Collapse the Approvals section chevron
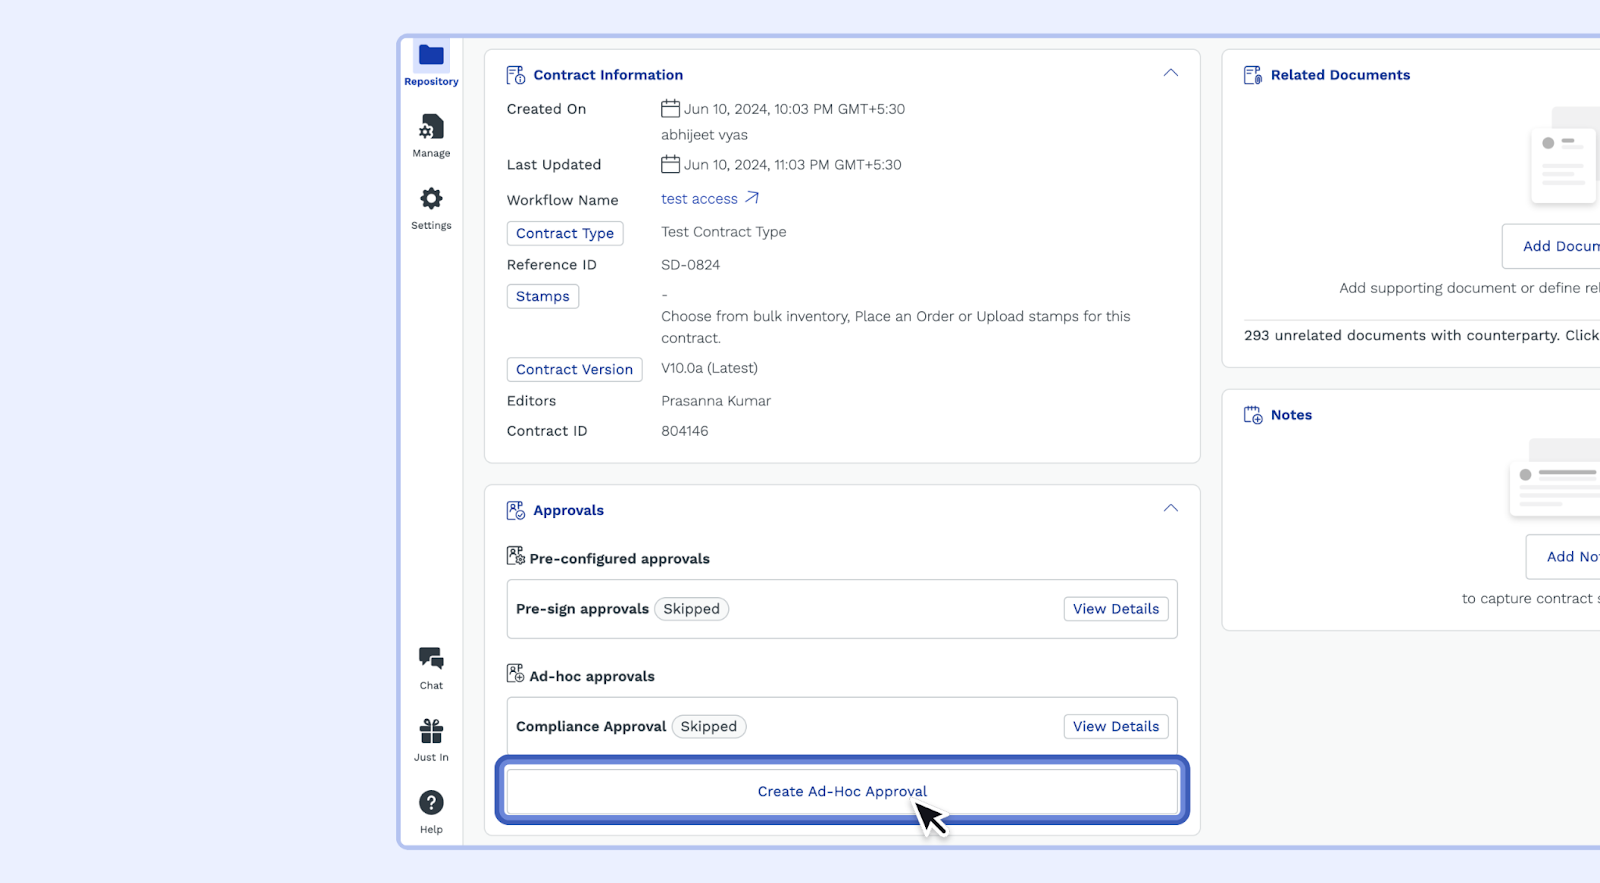 [x=1170, y=509]
